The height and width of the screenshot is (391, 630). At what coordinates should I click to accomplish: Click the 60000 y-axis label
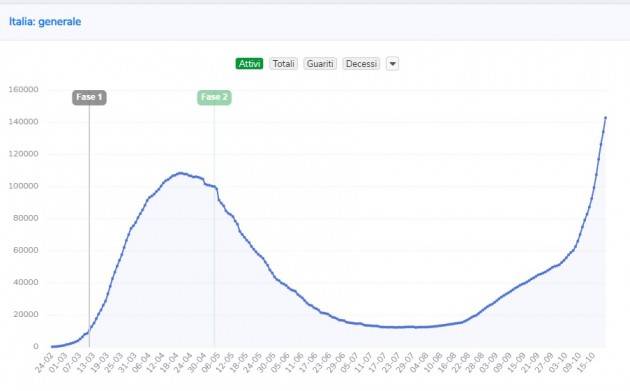tap(26, 250)
